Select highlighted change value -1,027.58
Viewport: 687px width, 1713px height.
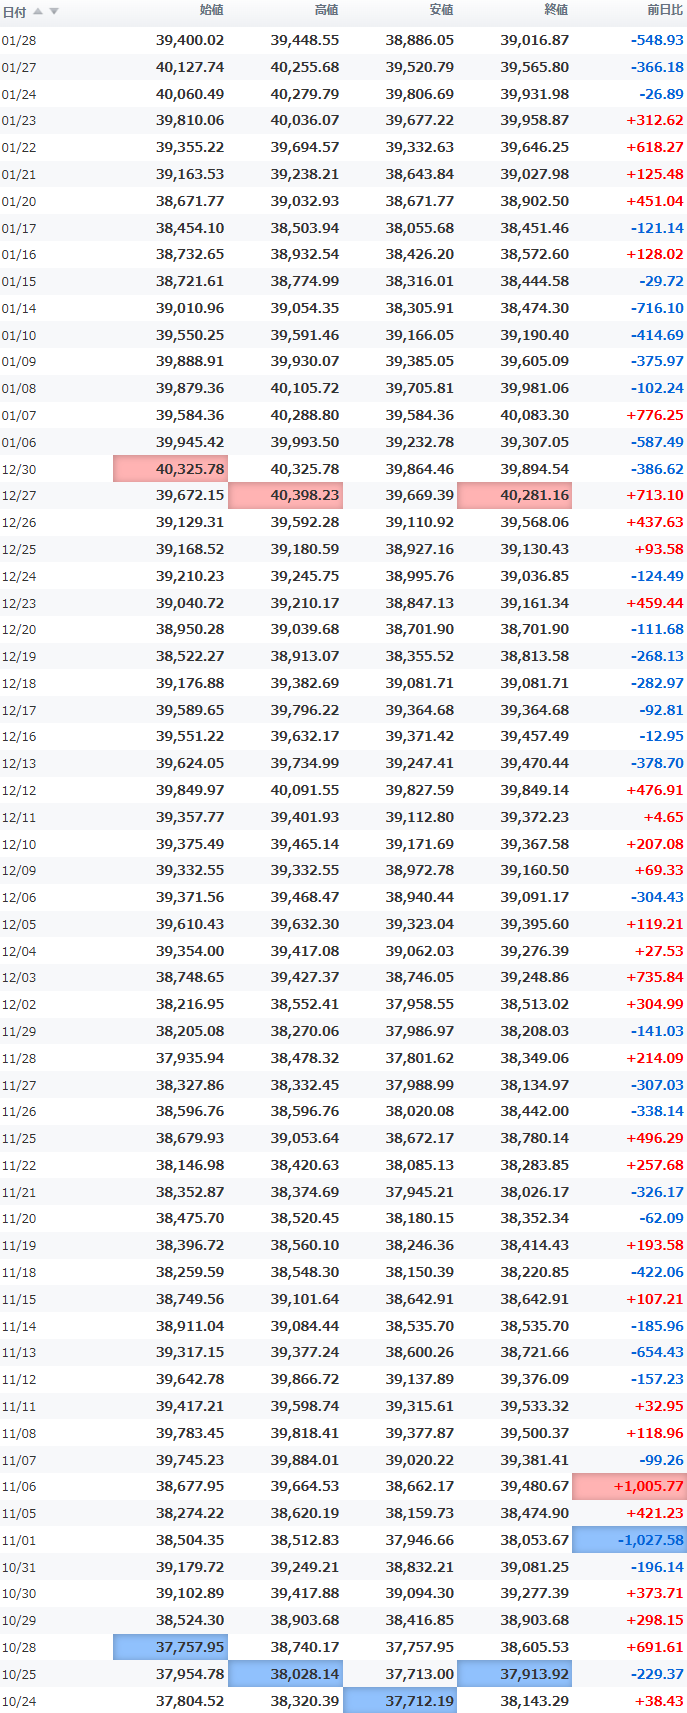629,1540
